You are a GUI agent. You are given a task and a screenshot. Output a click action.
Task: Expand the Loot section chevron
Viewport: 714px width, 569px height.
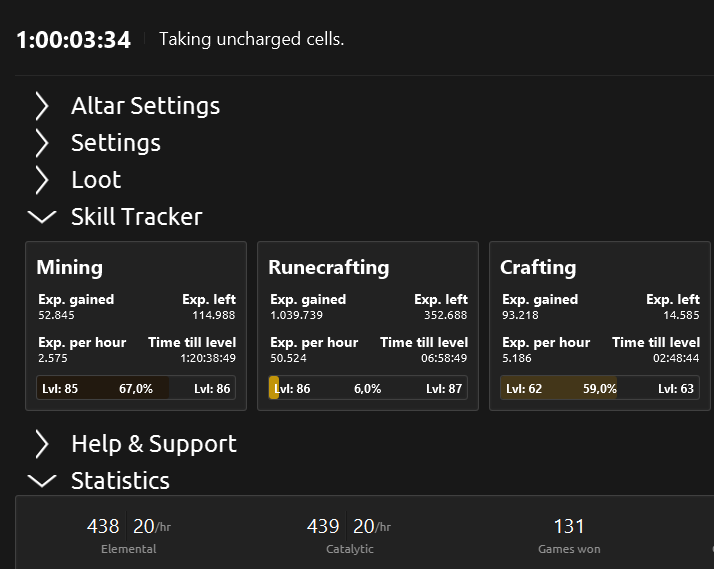pos(42,180)
